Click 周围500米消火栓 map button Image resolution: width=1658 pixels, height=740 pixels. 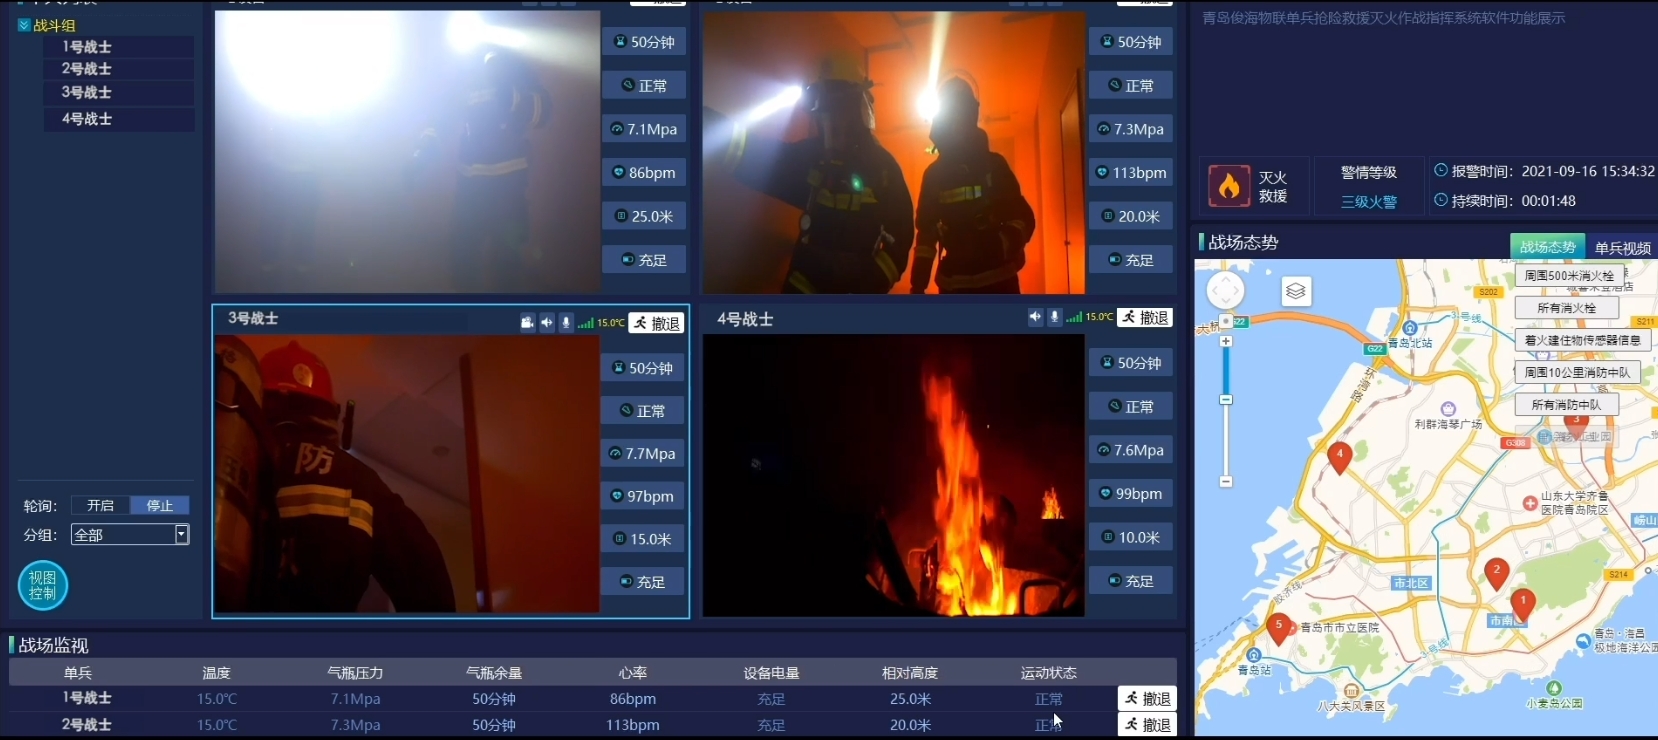1568,275
